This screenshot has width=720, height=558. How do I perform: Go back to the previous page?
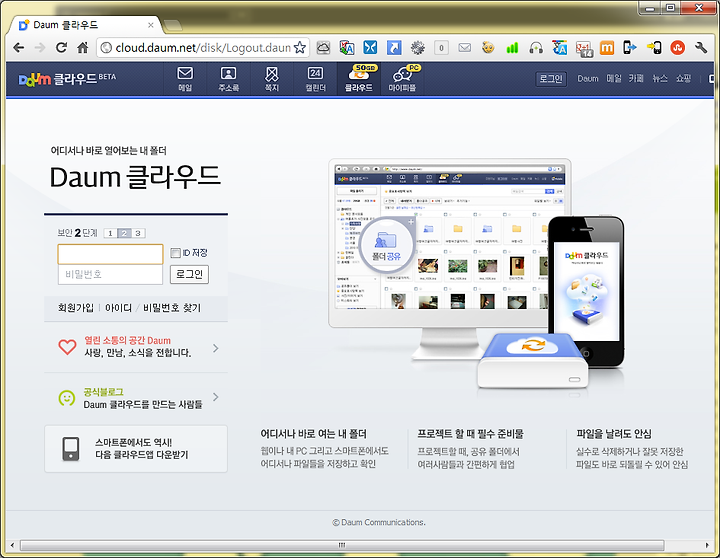point(18,47)
